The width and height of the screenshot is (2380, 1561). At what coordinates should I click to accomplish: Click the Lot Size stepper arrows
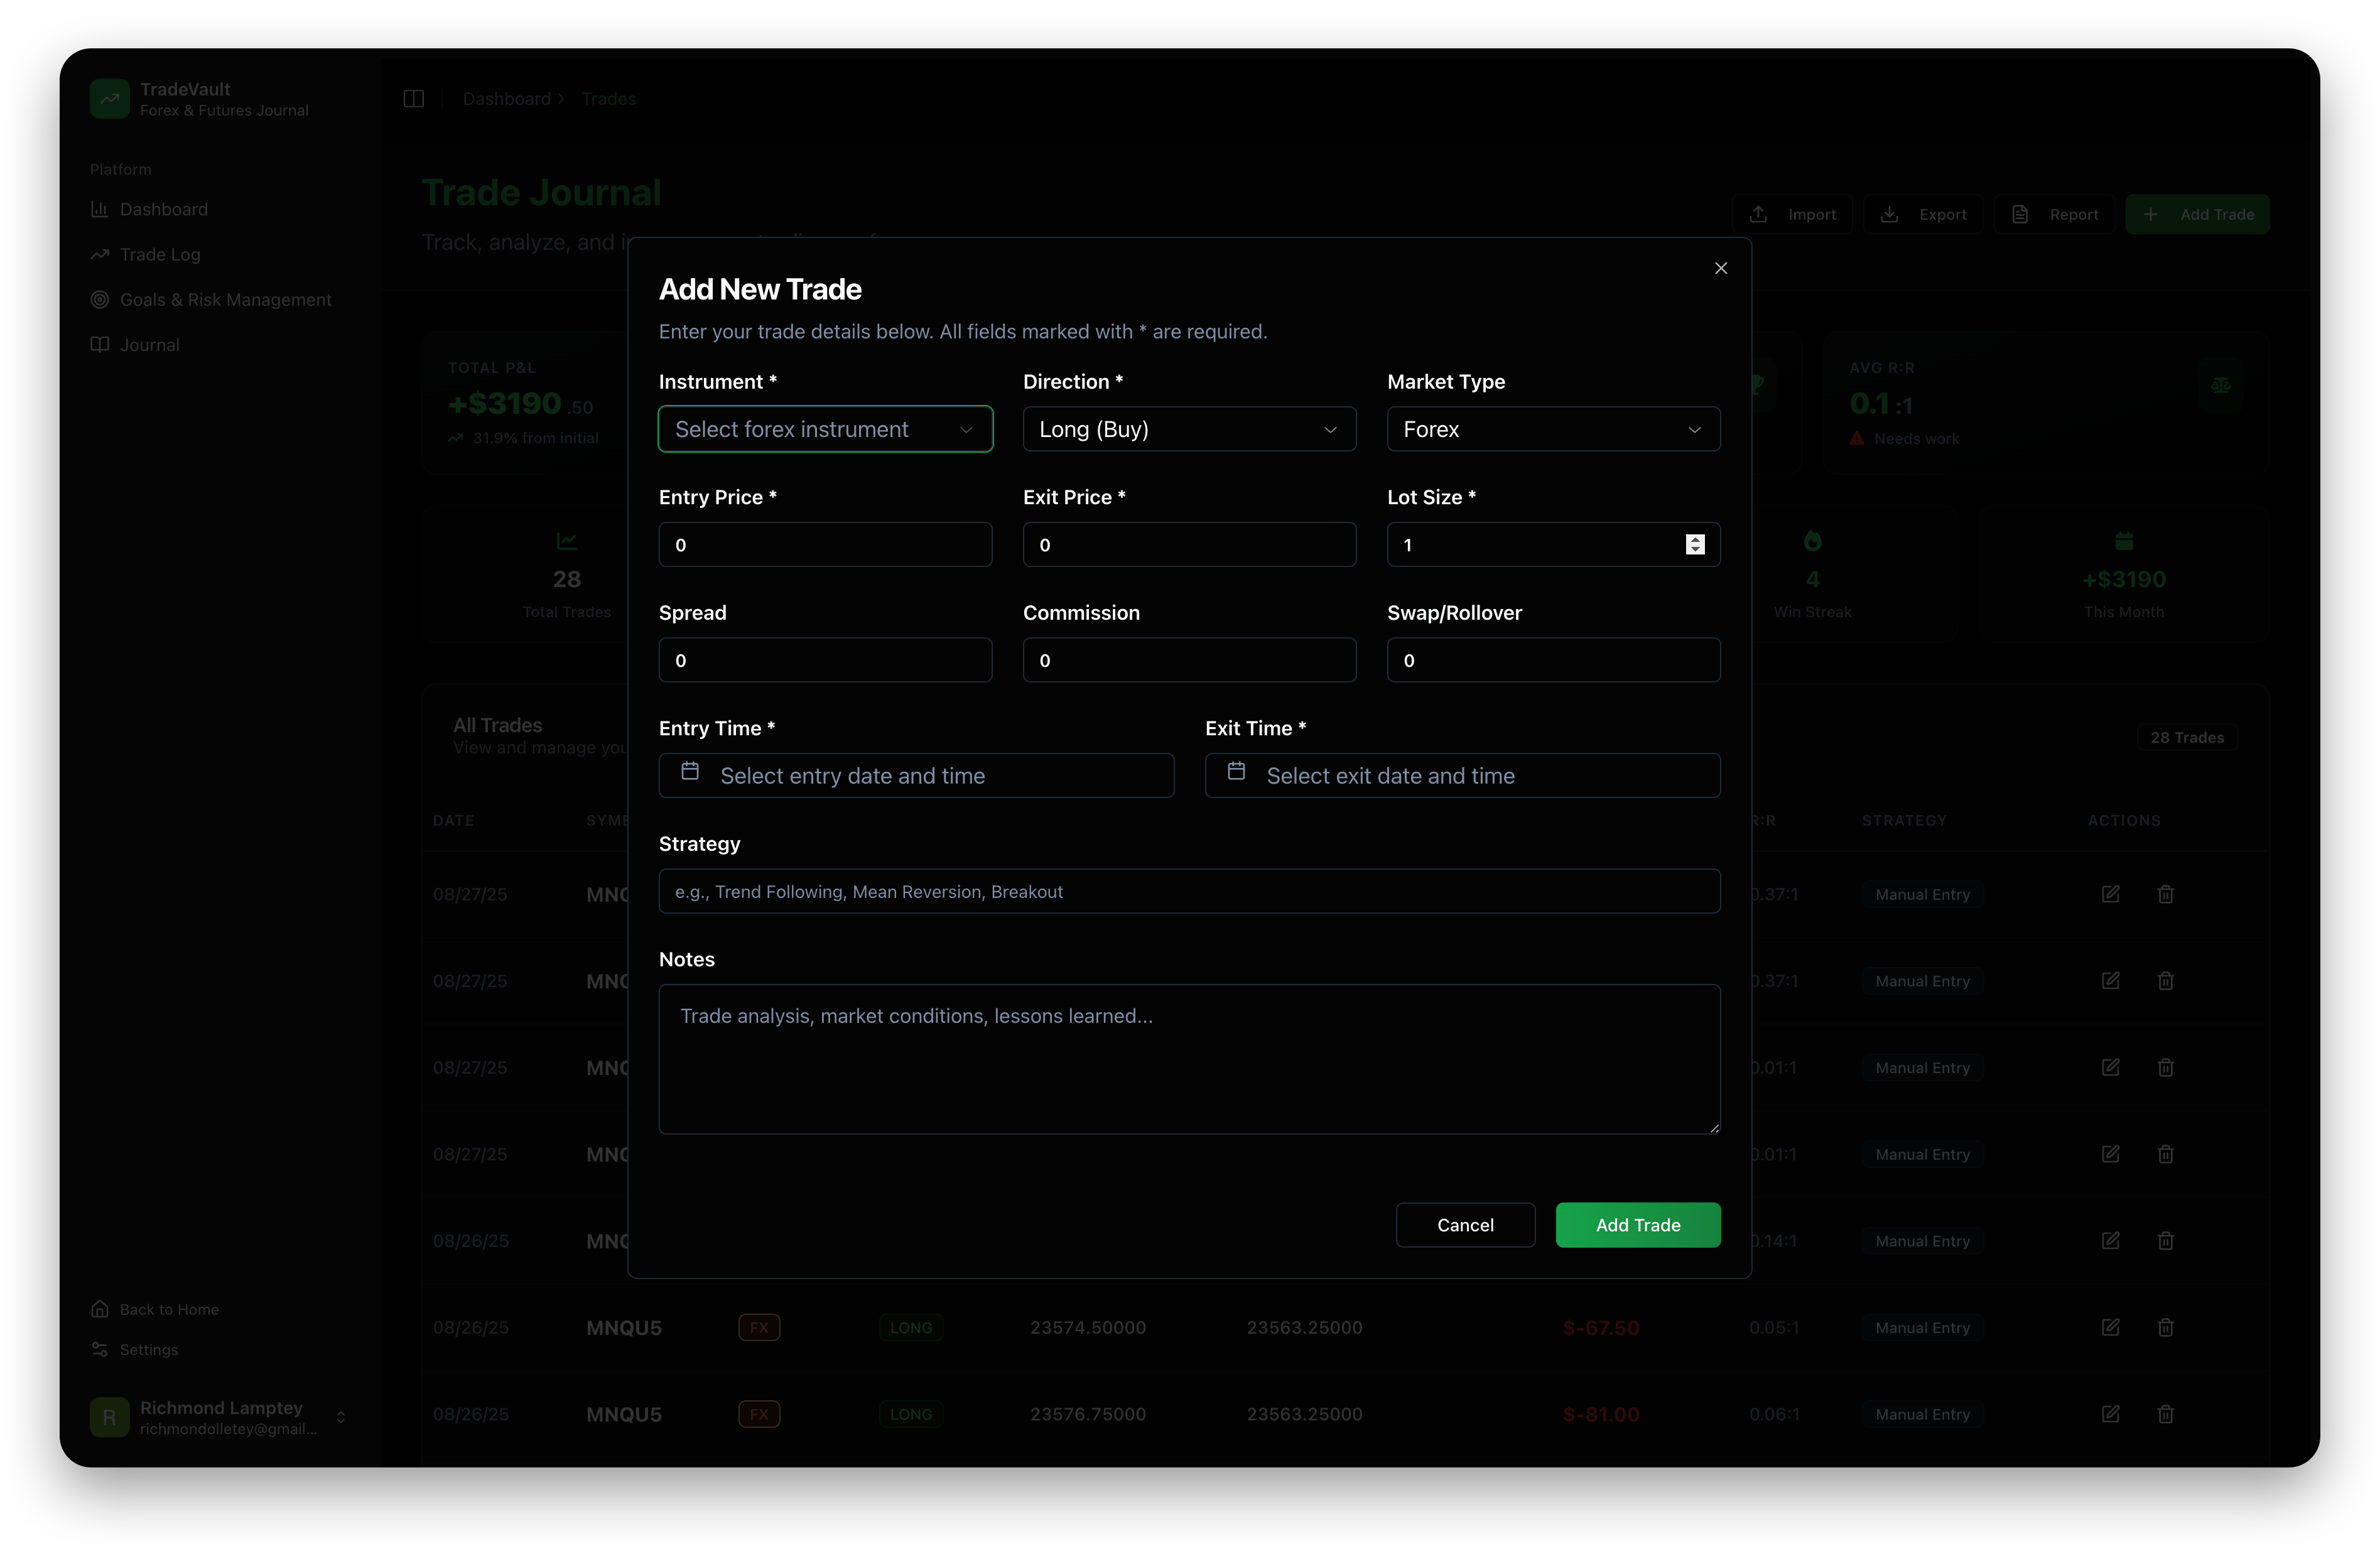click(1694, 545)
